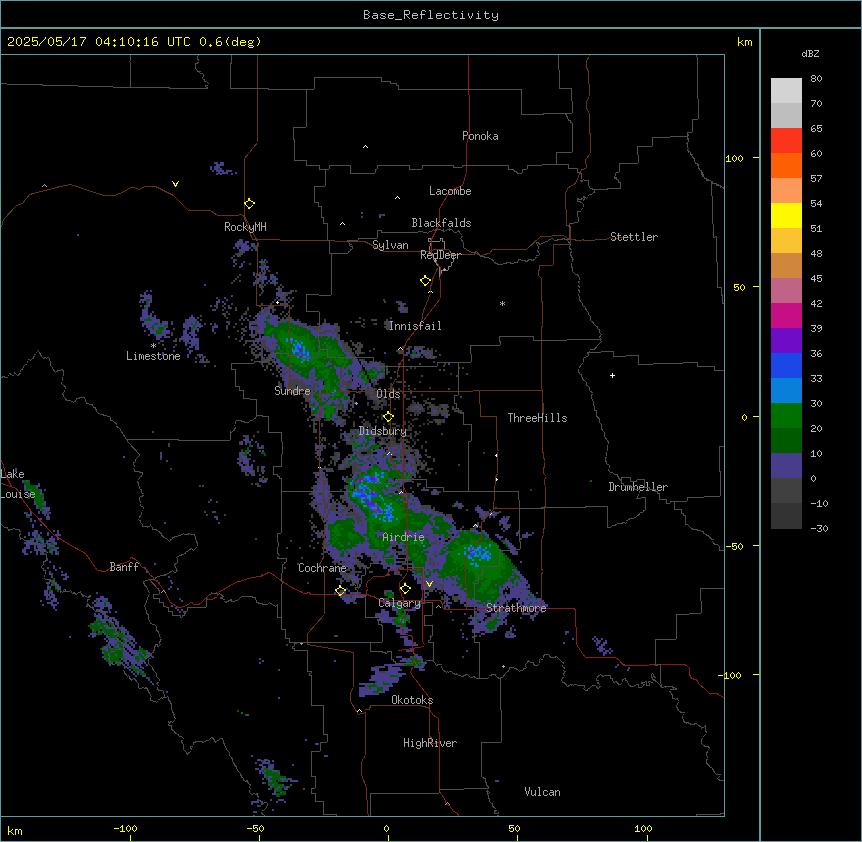The width and height of the screenshot is (862, 842).
Task: Click the Drumheller label
Action: click(x=638, y=487)
